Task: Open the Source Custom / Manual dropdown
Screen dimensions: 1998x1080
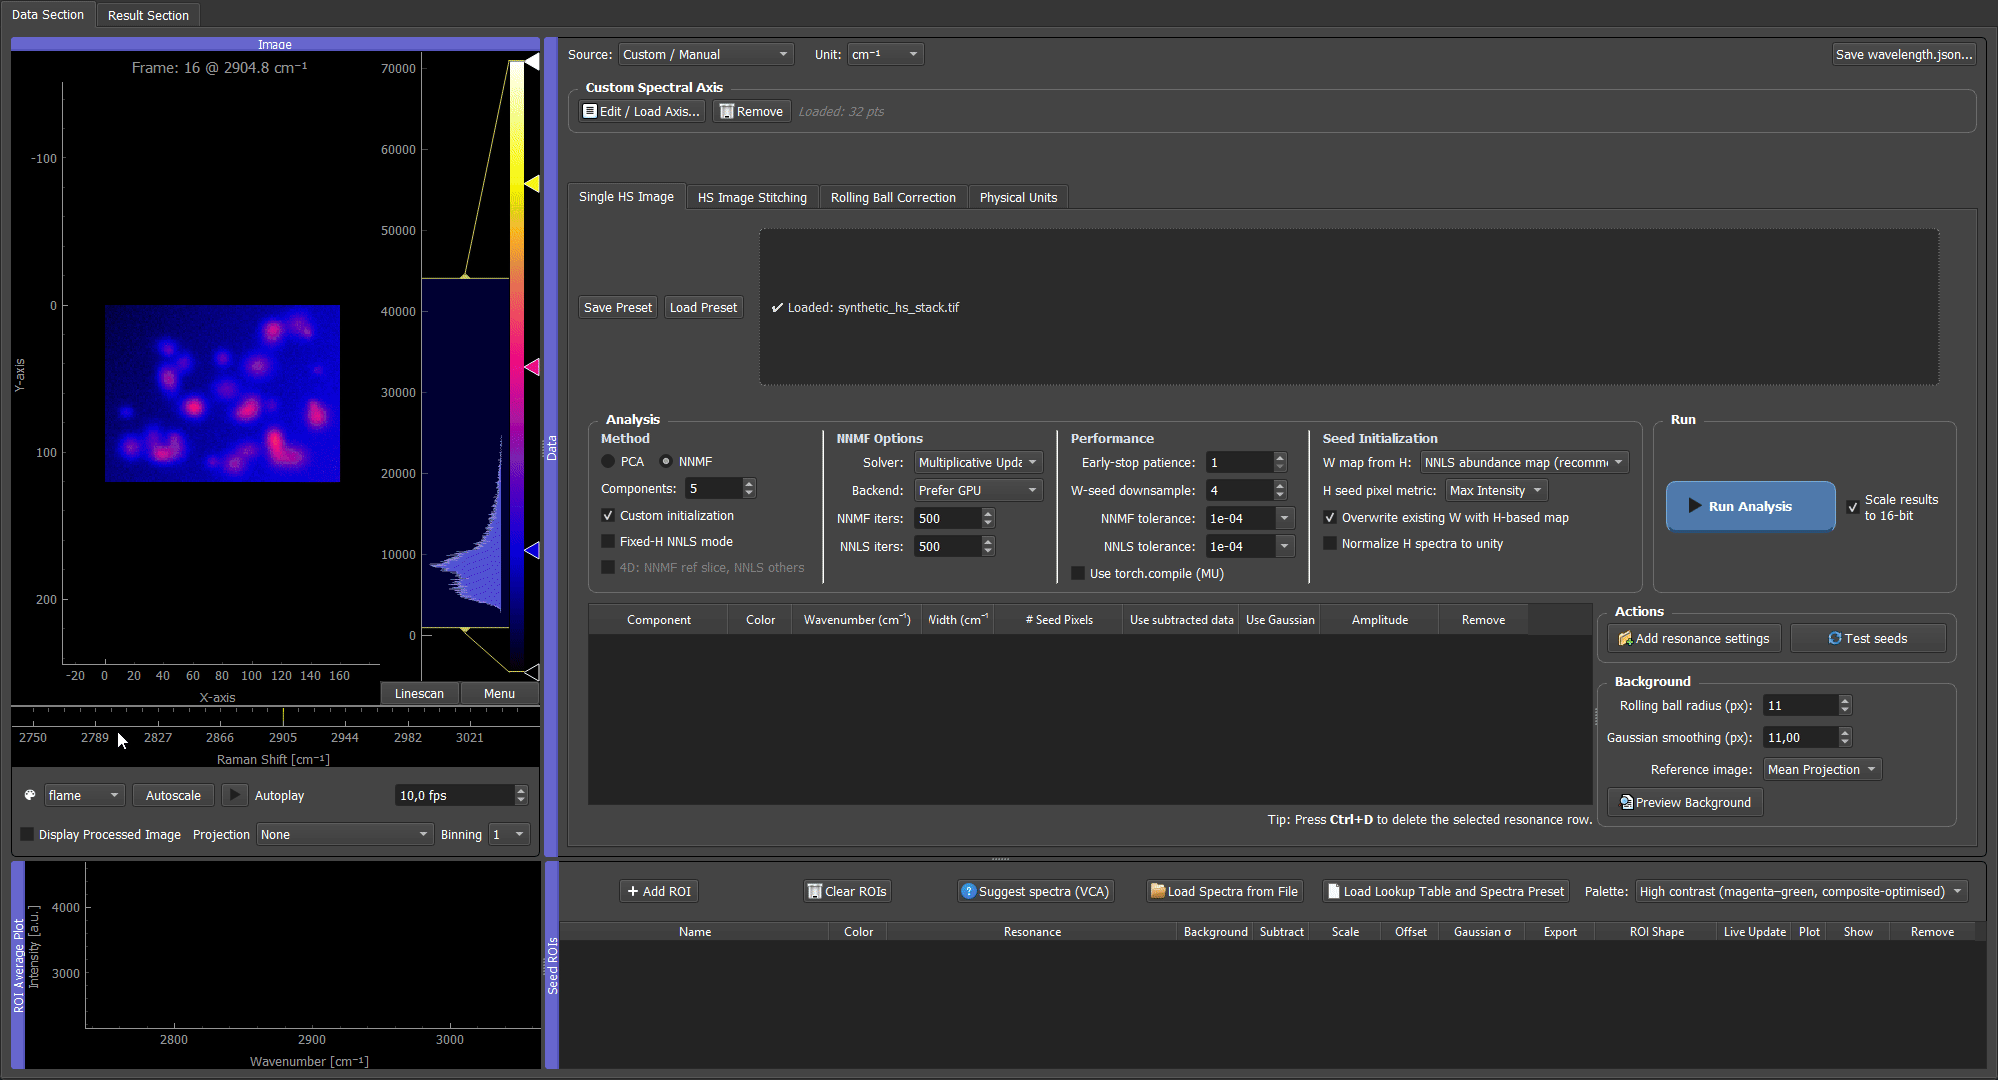Action: coord(706,54)
